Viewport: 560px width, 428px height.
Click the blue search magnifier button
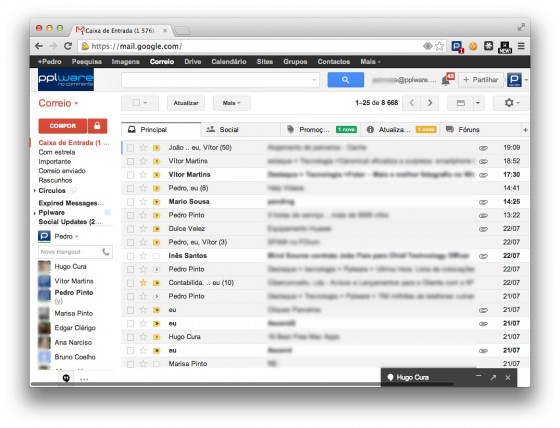click(x=345, y=80)
